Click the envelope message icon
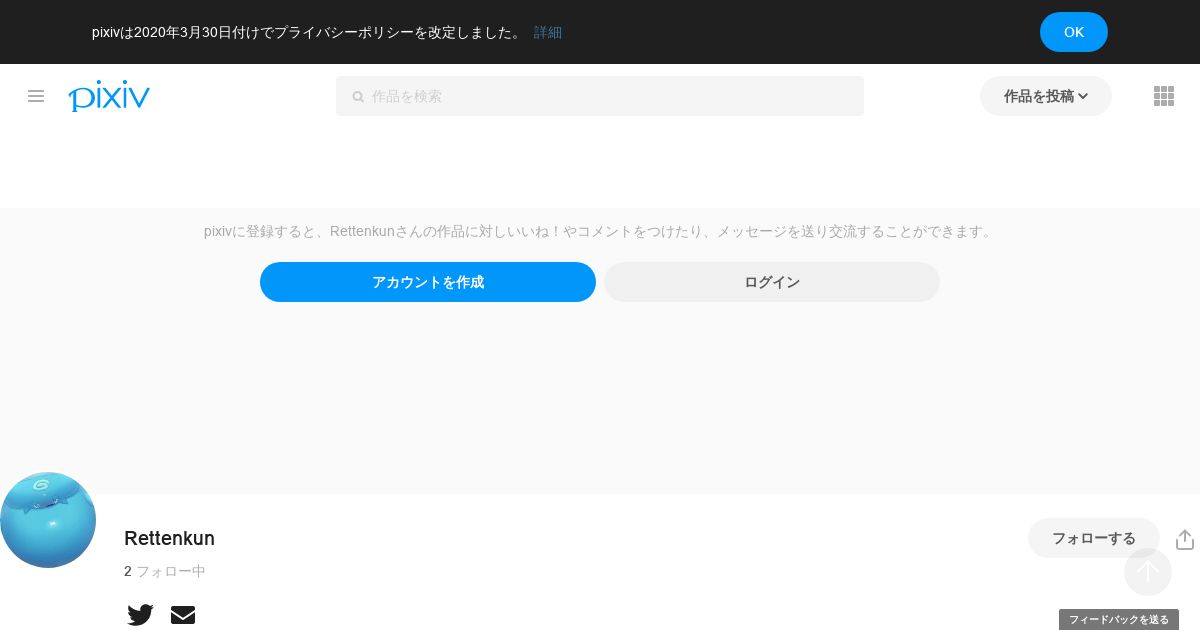1200x630 pixels. click(183, 615)
